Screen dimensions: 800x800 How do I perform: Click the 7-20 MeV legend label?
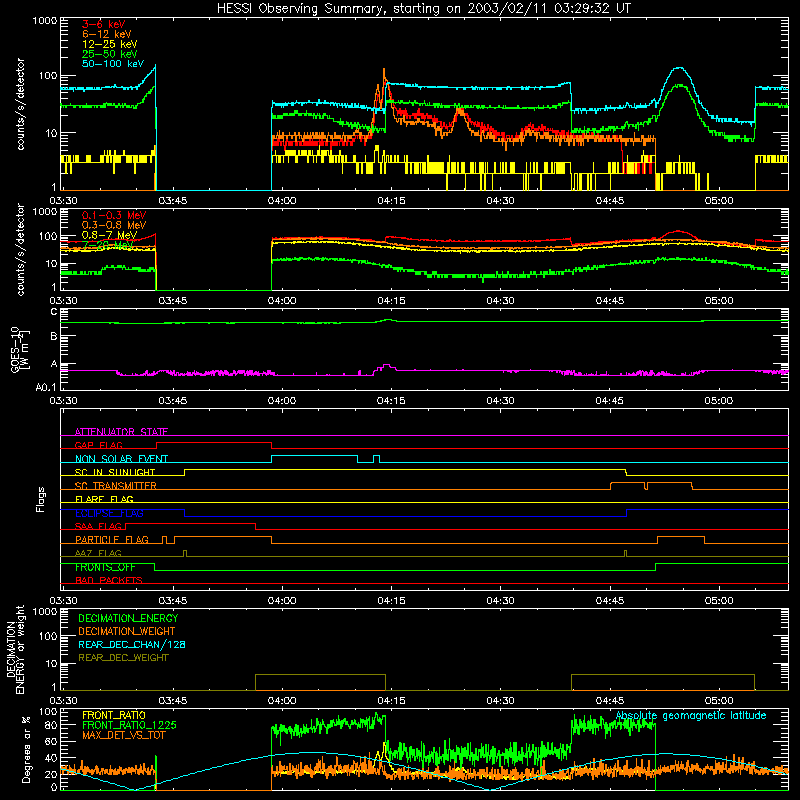(x=108, y=245)
